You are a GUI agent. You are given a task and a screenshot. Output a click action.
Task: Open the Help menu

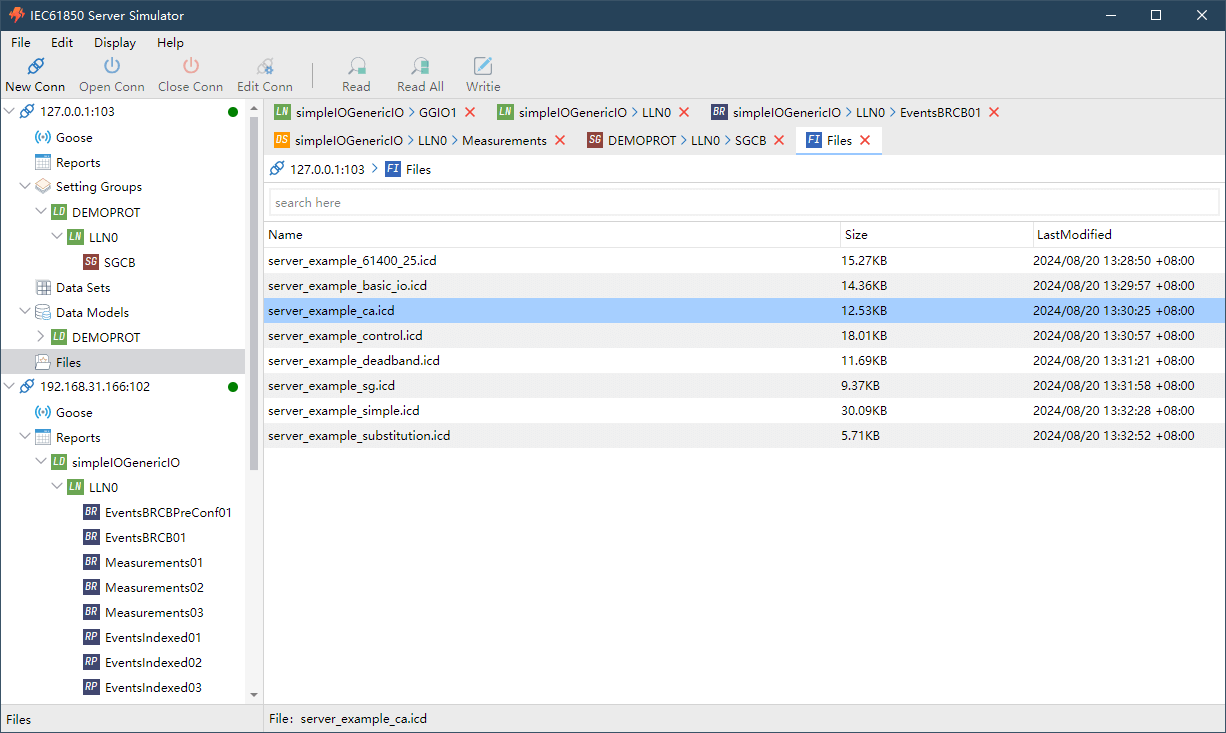[x=170, y=43]
